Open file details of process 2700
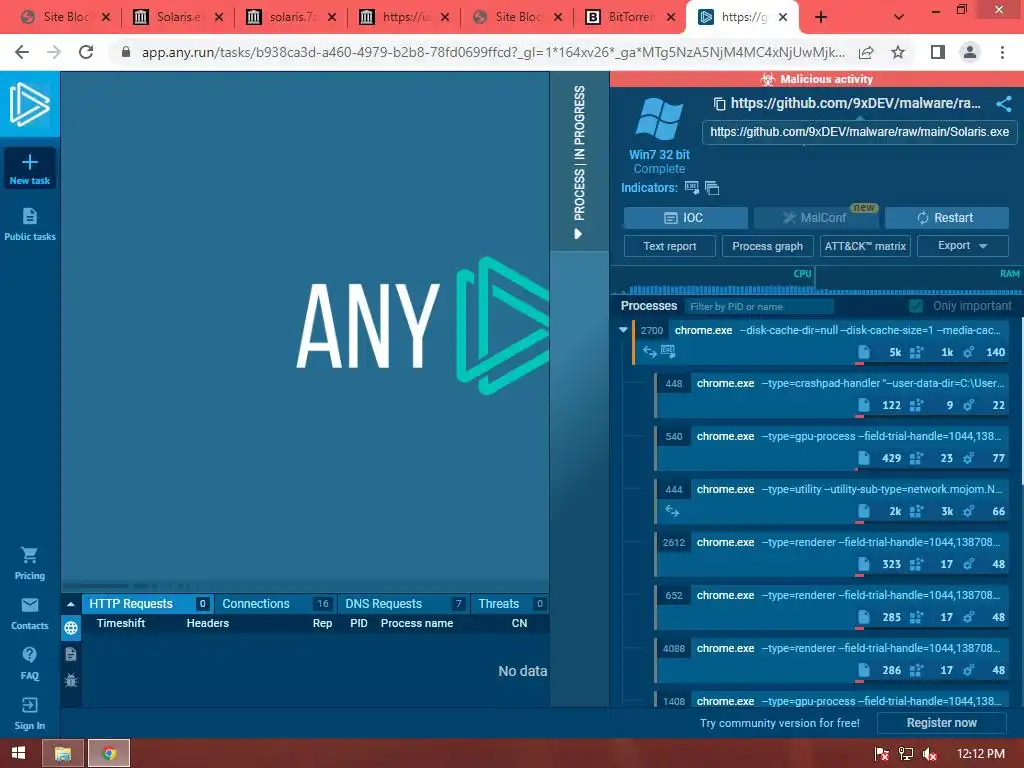The image size is (1024, 768). coord(863,352)
